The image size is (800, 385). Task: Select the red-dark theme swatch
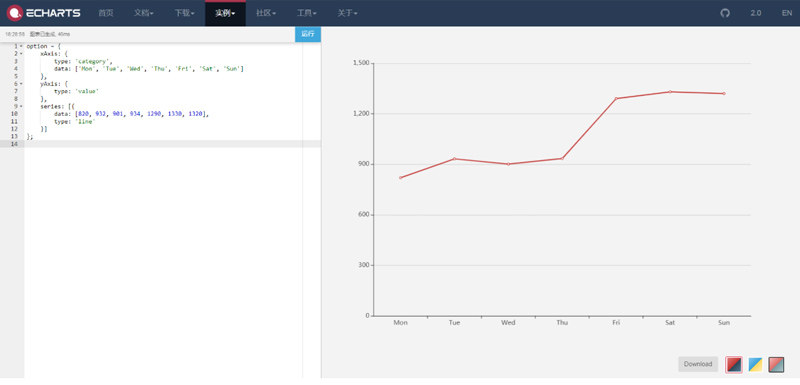coord(734,364)
